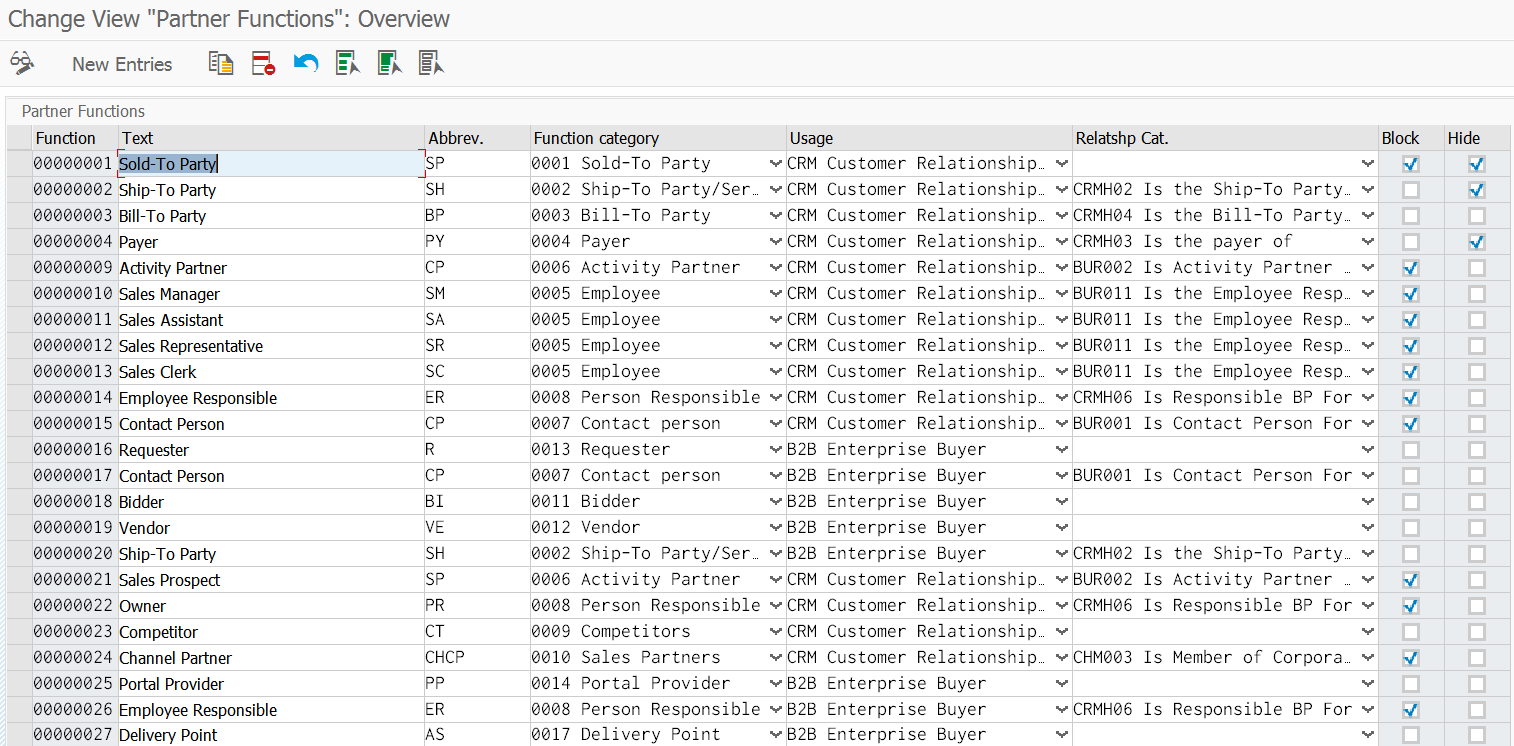Click the Portal Provider text cell

tap(271, 684)
